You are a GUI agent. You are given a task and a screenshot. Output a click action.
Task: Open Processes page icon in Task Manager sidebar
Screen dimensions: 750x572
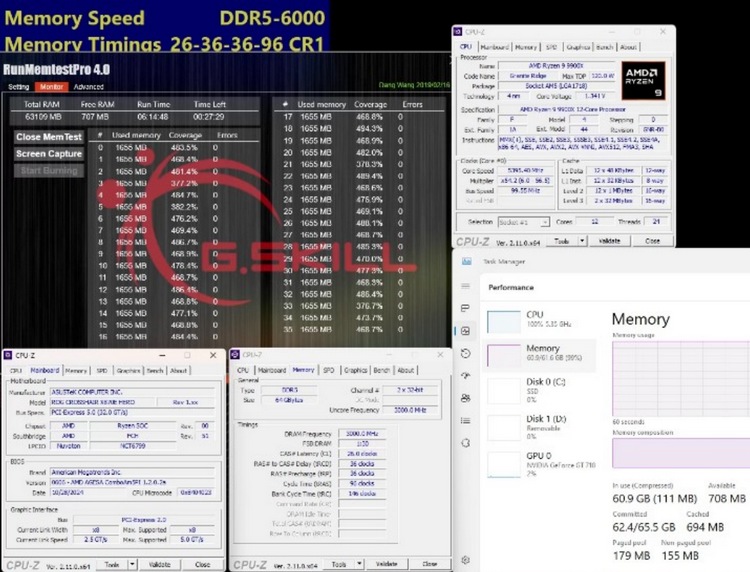click(466, 308)
